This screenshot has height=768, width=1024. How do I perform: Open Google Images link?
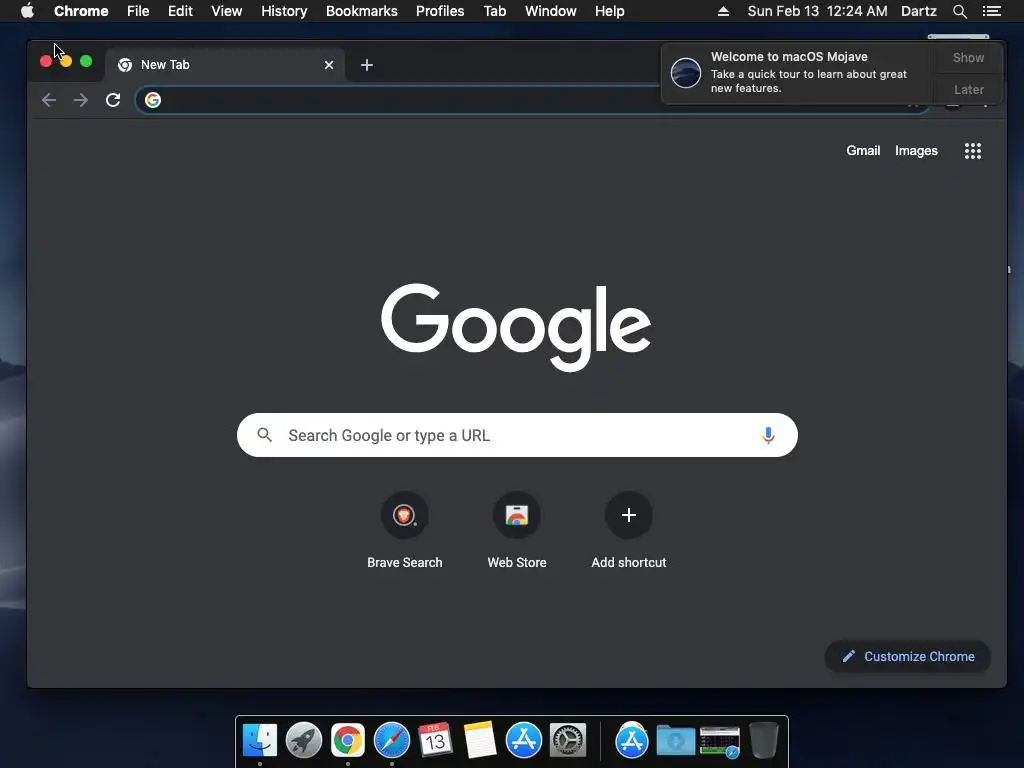click(916, 151)
